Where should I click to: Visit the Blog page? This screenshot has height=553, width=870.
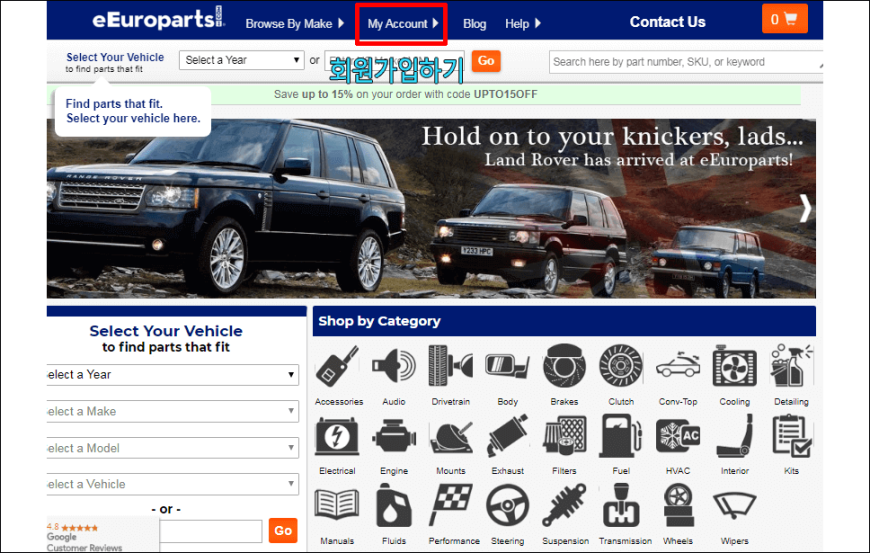click(474, 24)
